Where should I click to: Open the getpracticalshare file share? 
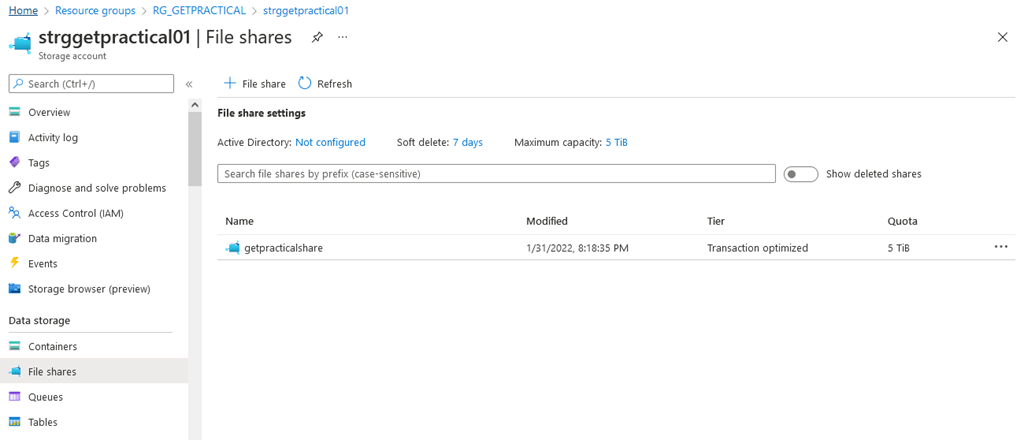283,248
